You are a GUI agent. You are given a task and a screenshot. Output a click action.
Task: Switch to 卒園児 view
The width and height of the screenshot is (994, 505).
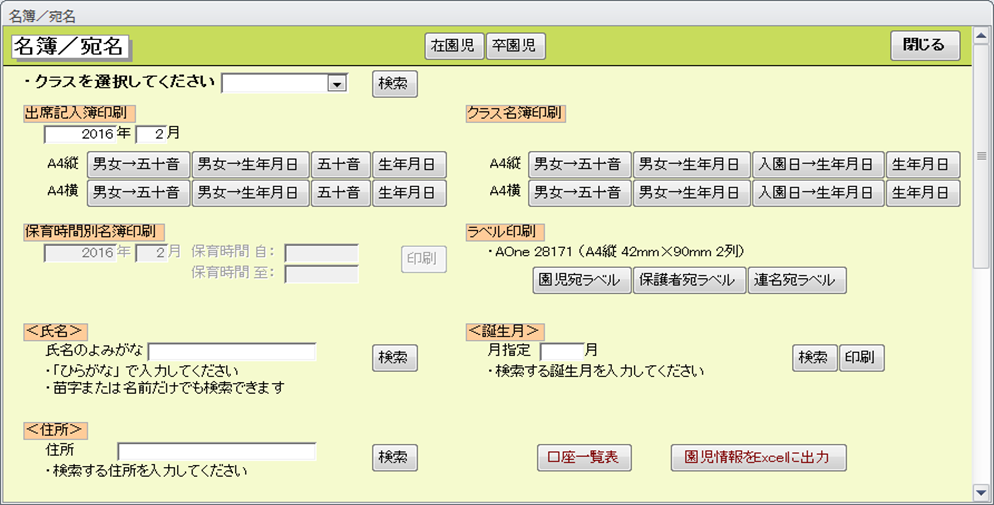tap(516, 46)
